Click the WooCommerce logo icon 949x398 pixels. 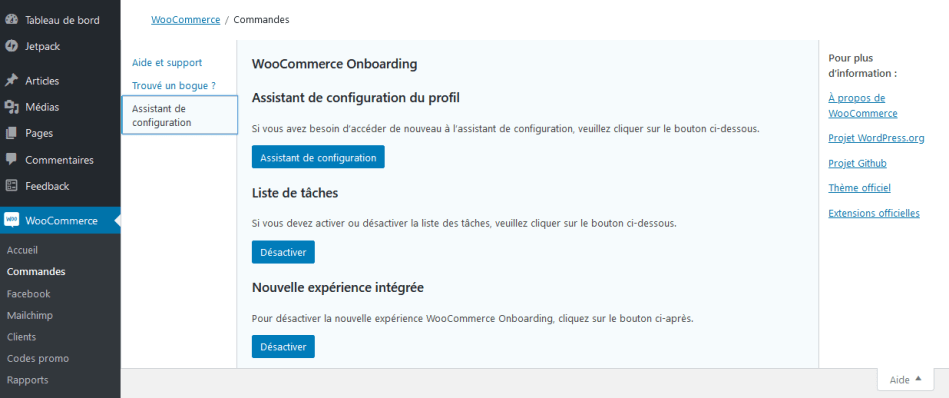11,220
